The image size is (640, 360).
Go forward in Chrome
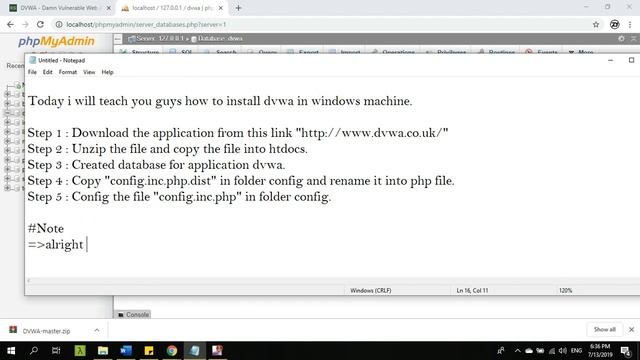point(25,24)
